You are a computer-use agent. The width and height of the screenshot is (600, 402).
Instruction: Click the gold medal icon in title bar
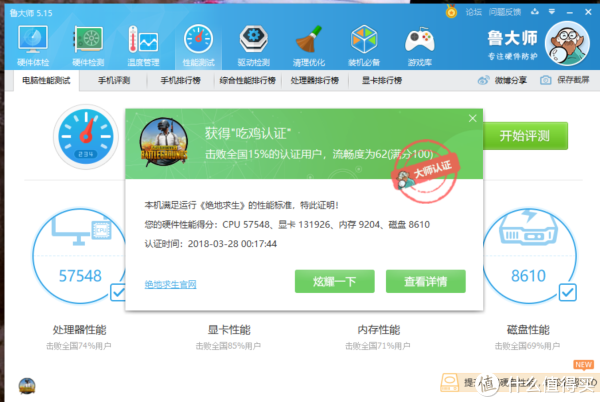[451, 12]
